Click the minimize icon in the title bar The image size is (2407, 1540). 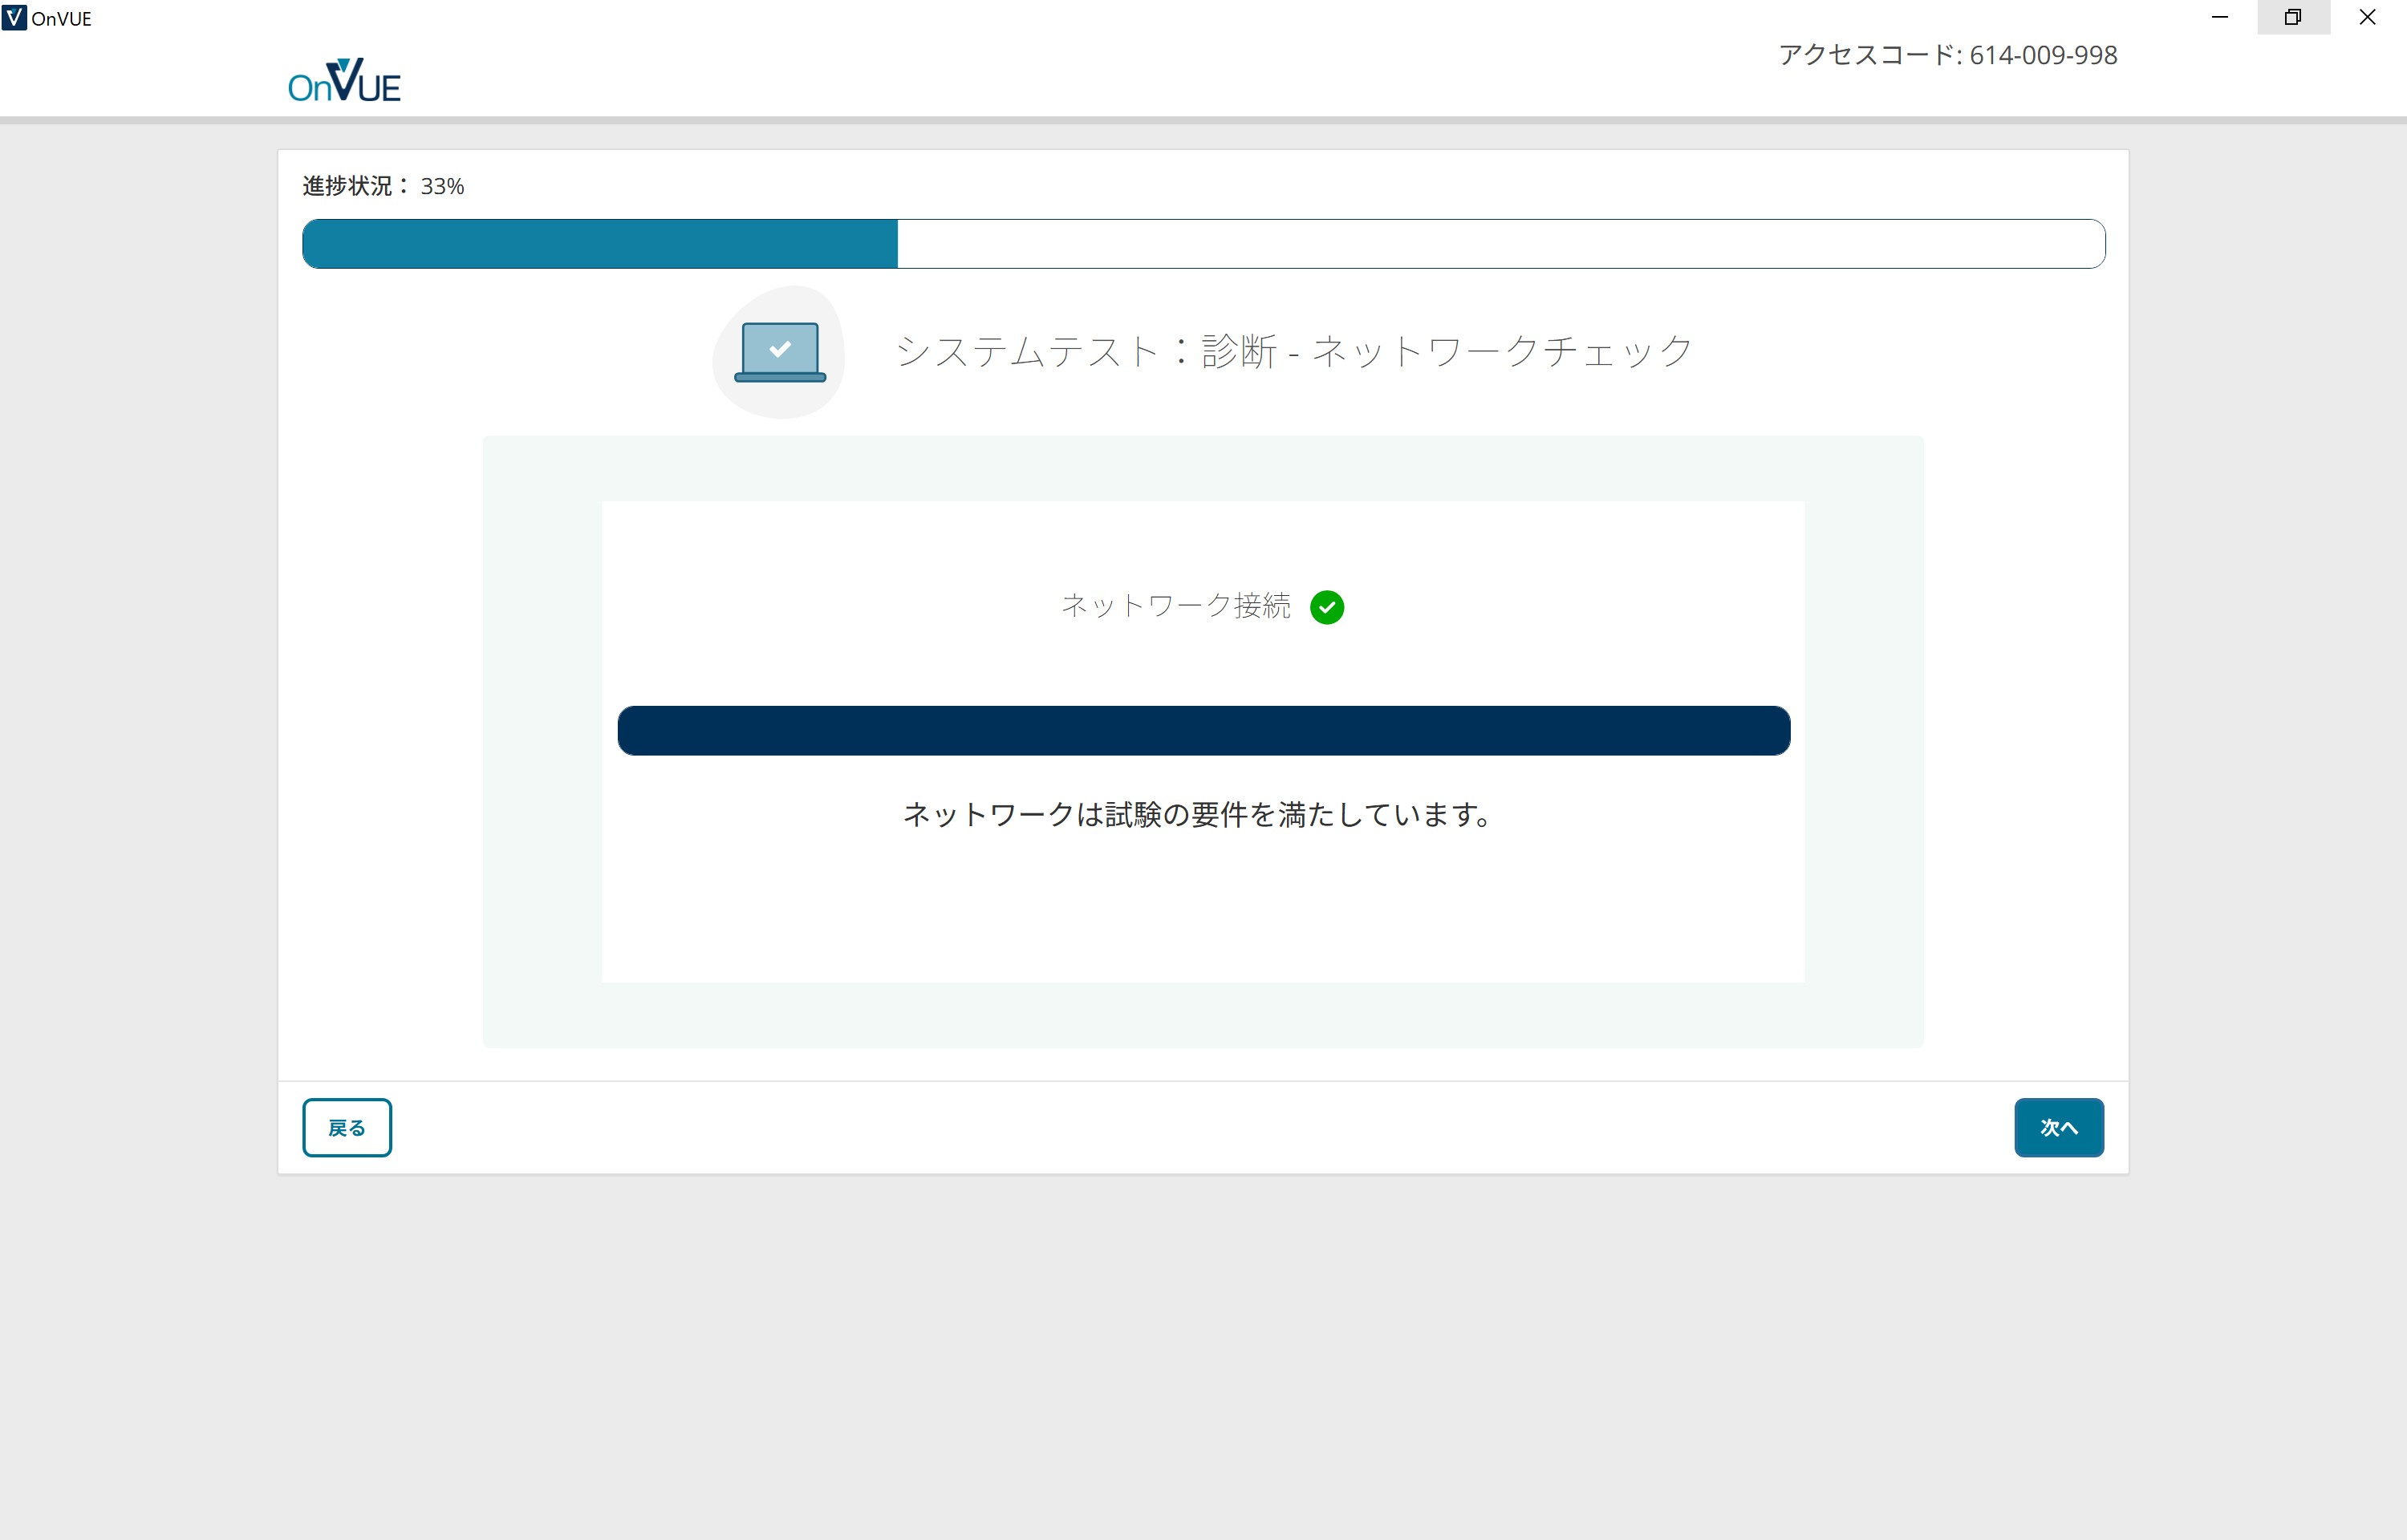pos(2221,17)
